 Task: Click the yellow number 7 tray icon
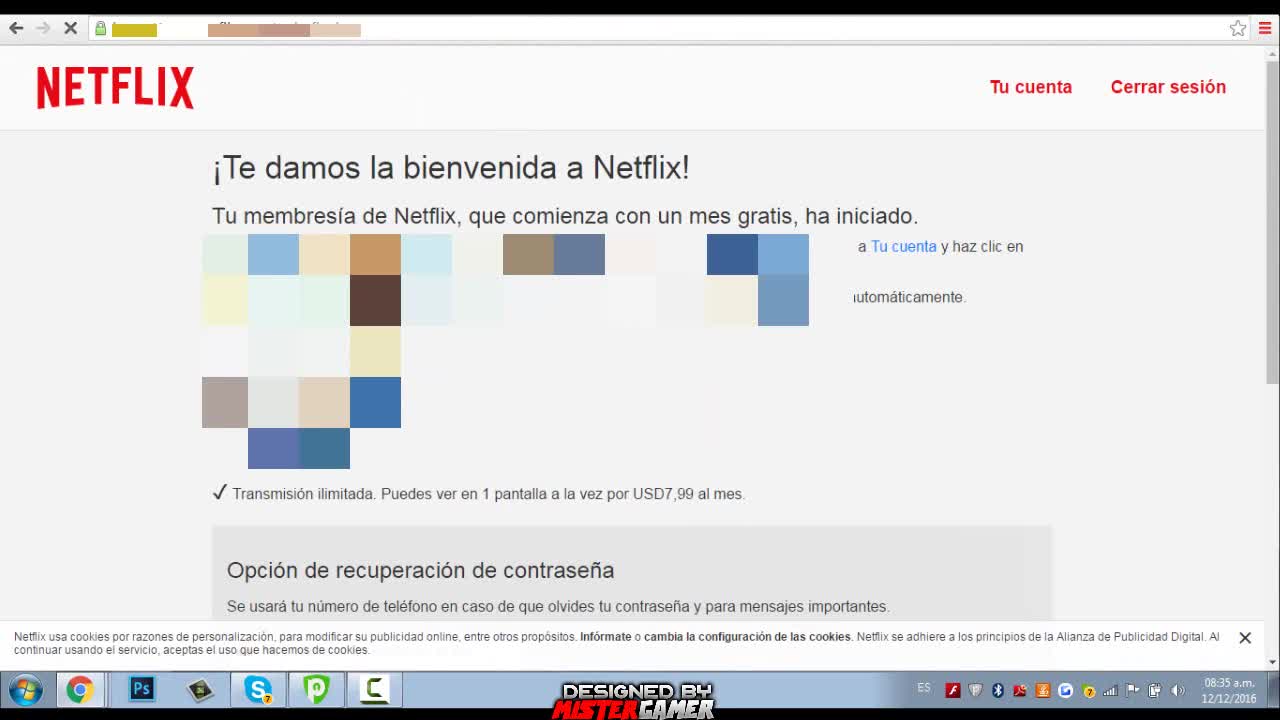click(1088, 690)
